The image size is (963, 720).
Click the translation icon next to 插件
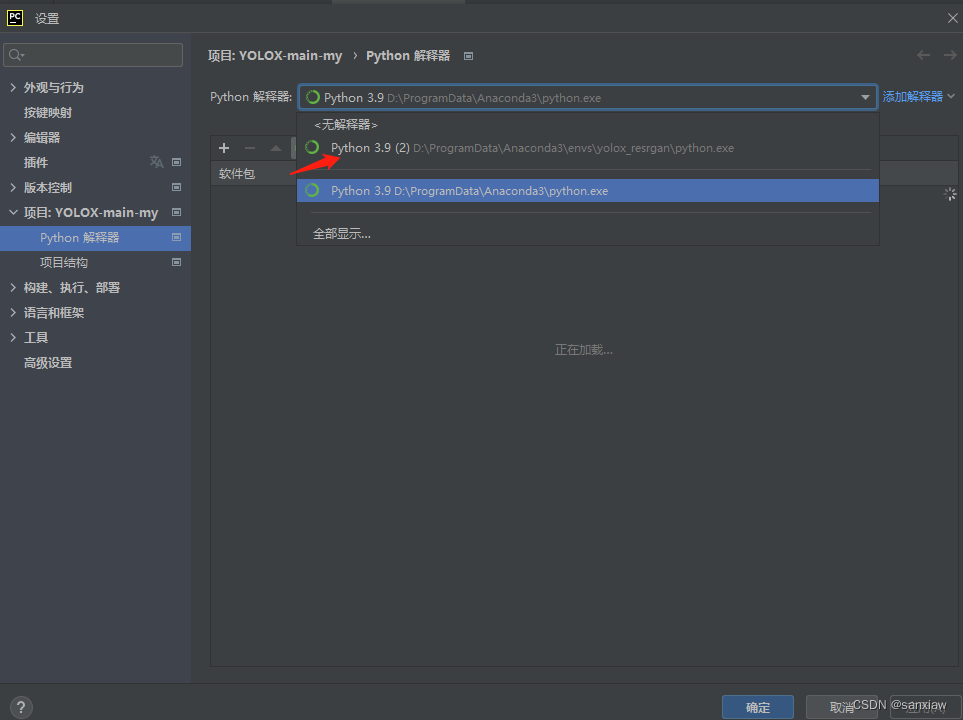click(x=156, y=162)
